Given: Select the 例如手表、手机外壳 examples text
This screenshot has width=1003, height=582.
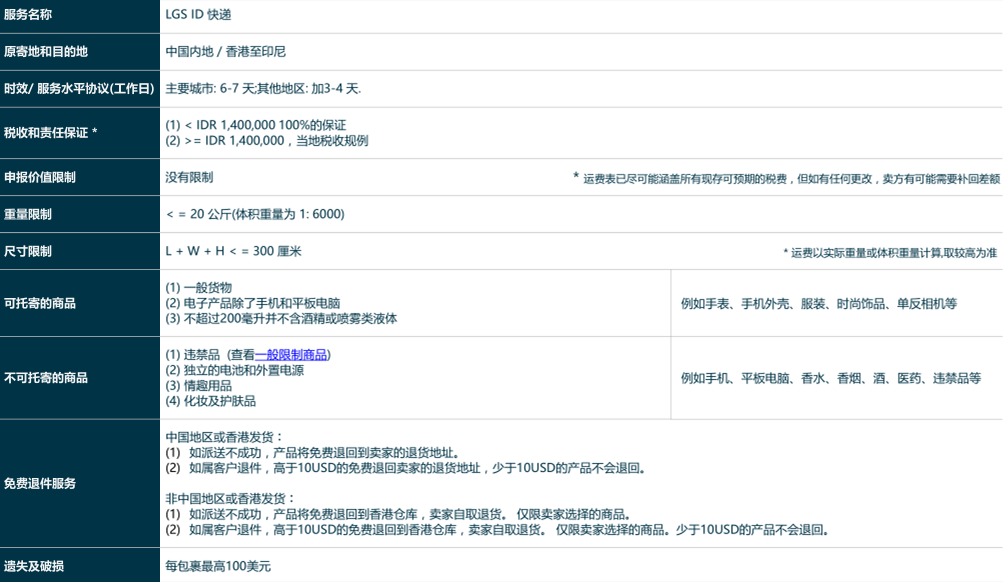Looking at the screenshot, I should (819, 304).
